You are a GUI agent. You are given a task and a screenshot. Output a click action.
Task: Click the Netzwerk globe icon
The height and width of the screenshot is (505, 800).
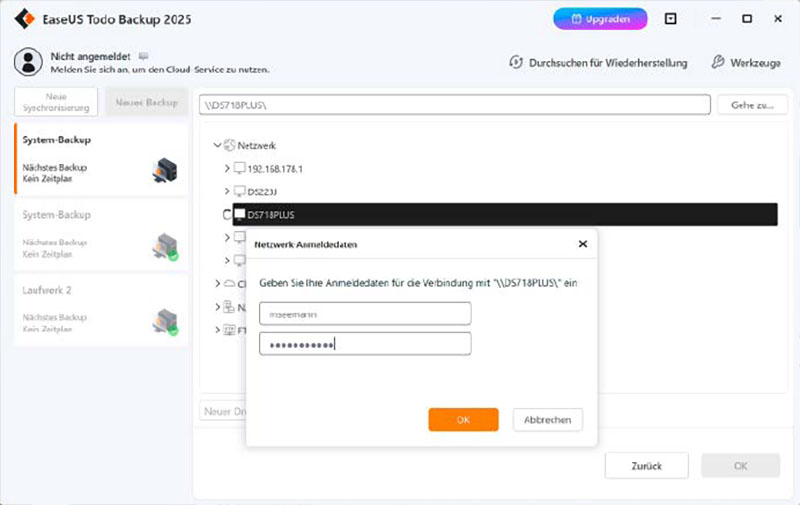pyautogui.click(x=230, y=145)
